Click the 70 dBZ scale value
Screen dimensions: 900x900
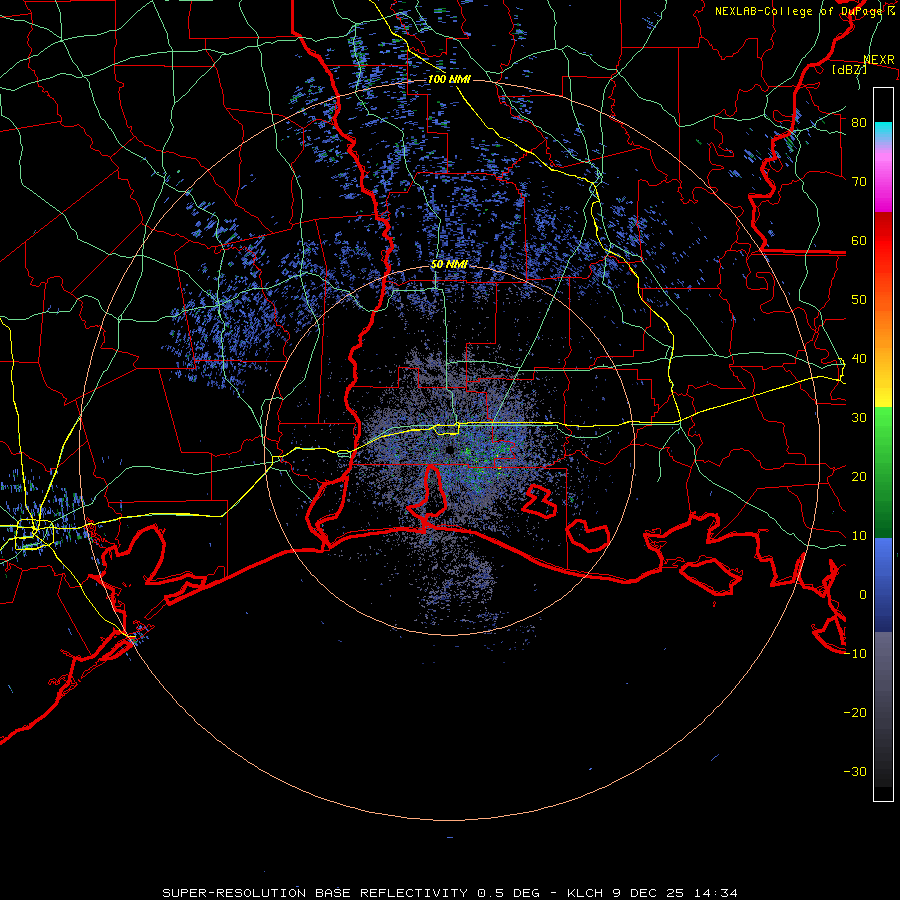click(x=859, y=181)
